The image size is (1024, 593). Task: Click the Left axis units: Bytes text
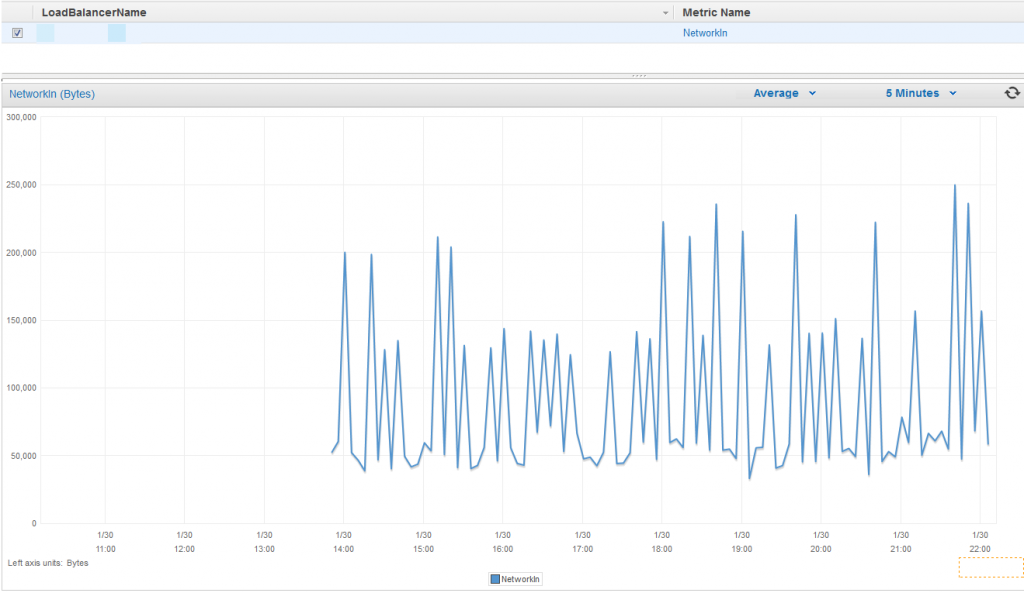coord(48,563)
